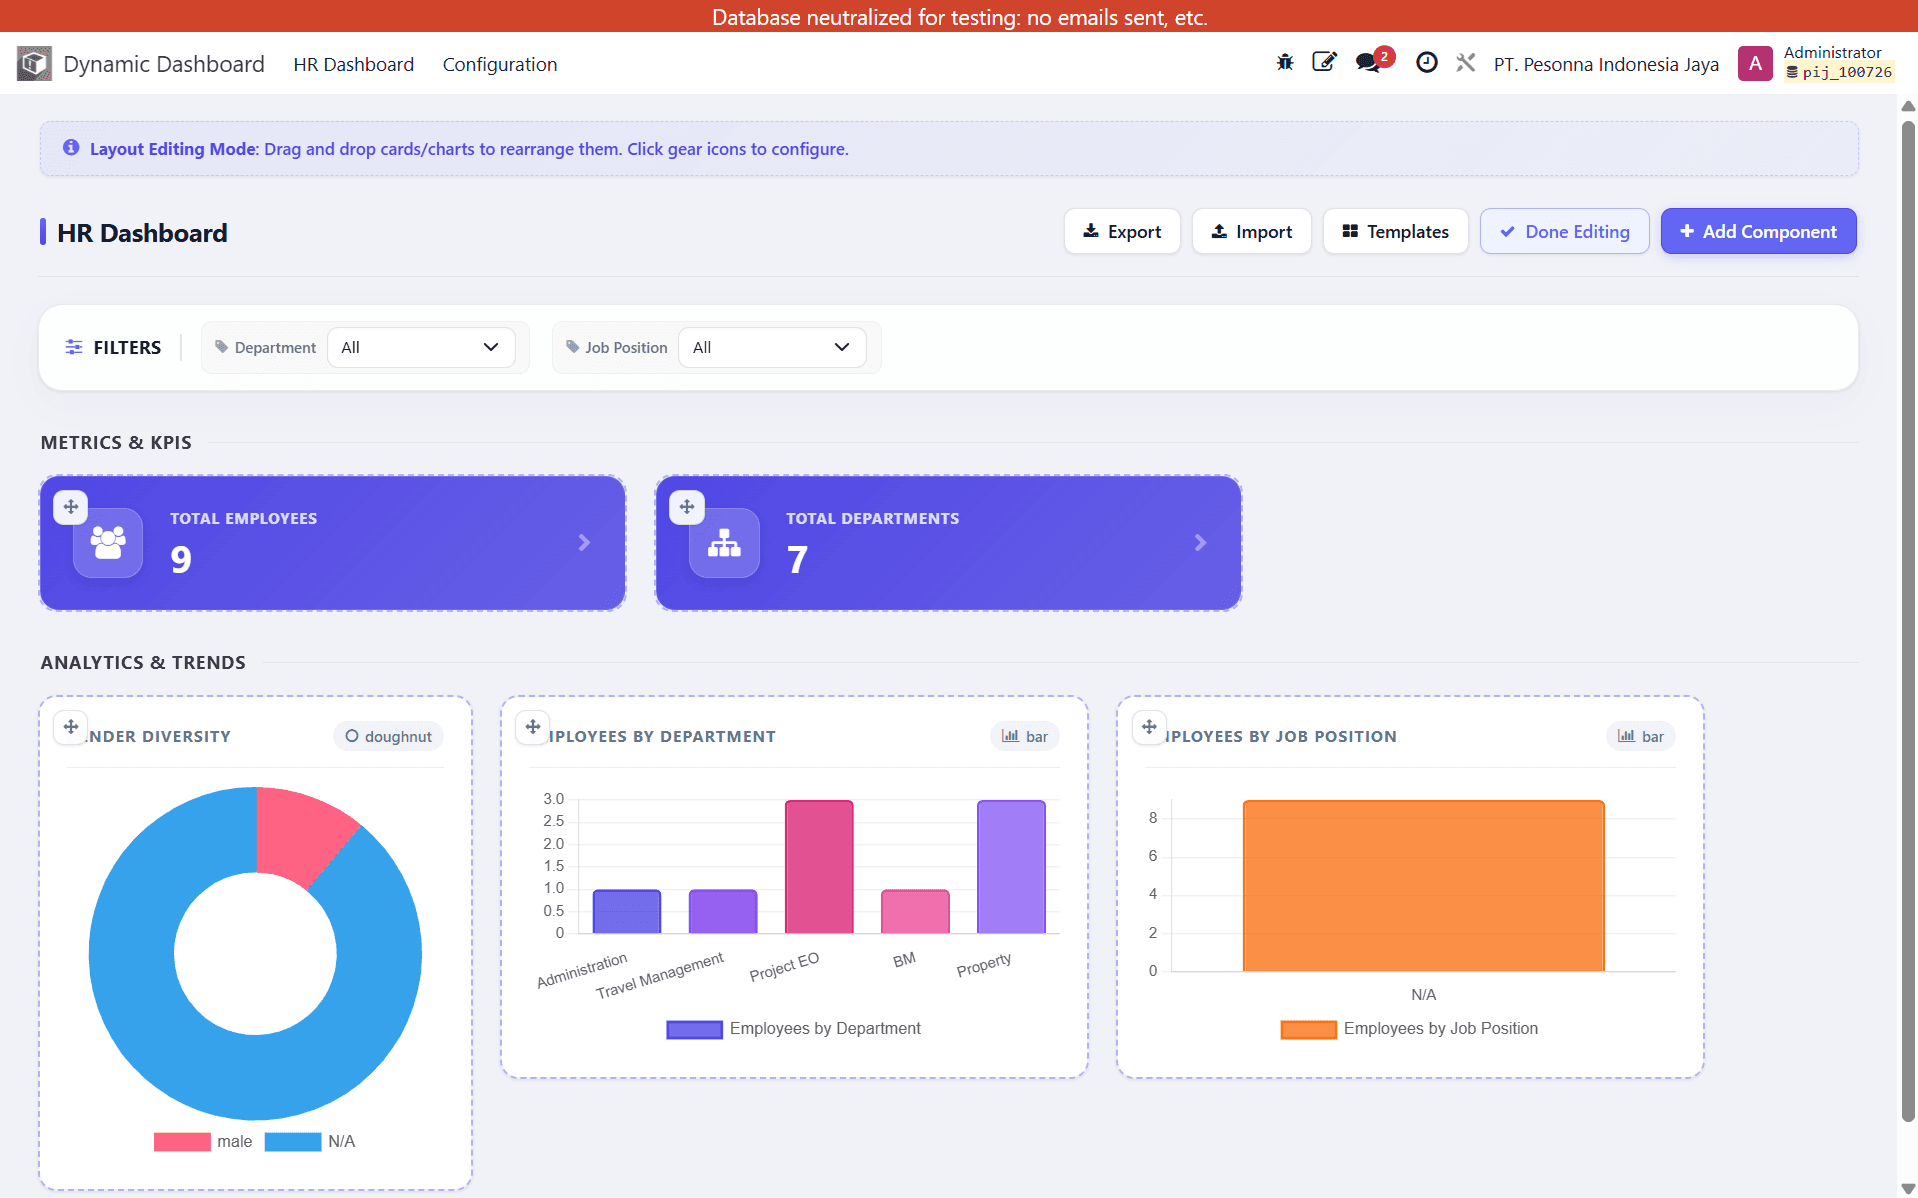Screen dimensions: 1918x1198
Task: Click the Total Employees people icon
Action: coord(108,542)
